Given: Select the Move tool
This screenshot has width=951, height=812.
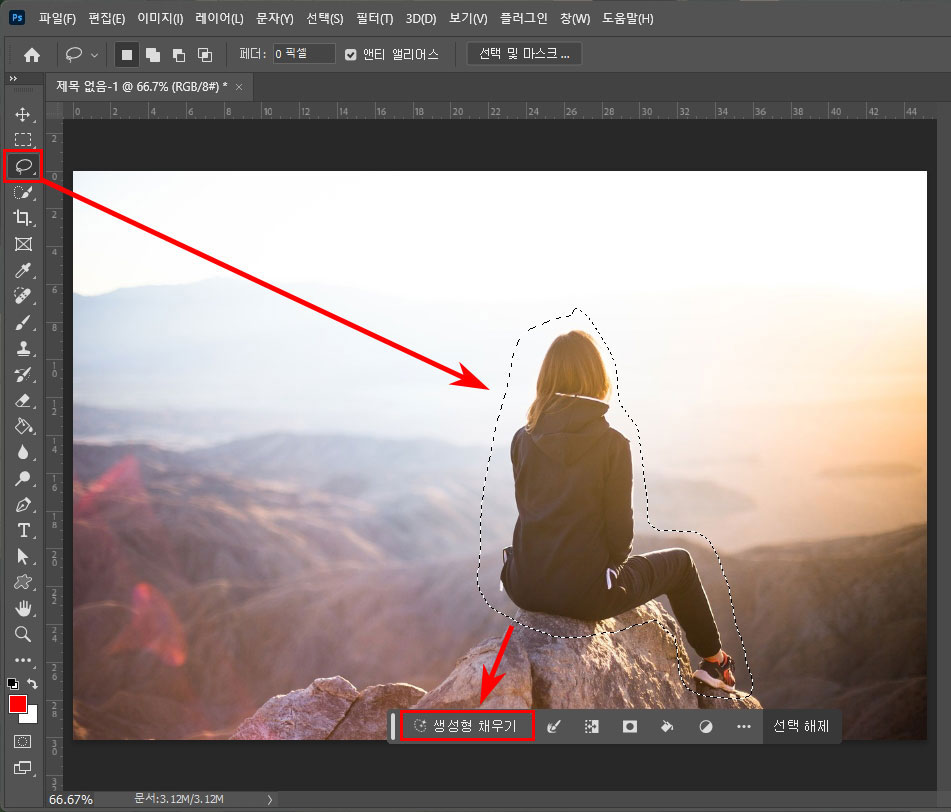Looking at the screenshot, I should (x=23, y=115).
